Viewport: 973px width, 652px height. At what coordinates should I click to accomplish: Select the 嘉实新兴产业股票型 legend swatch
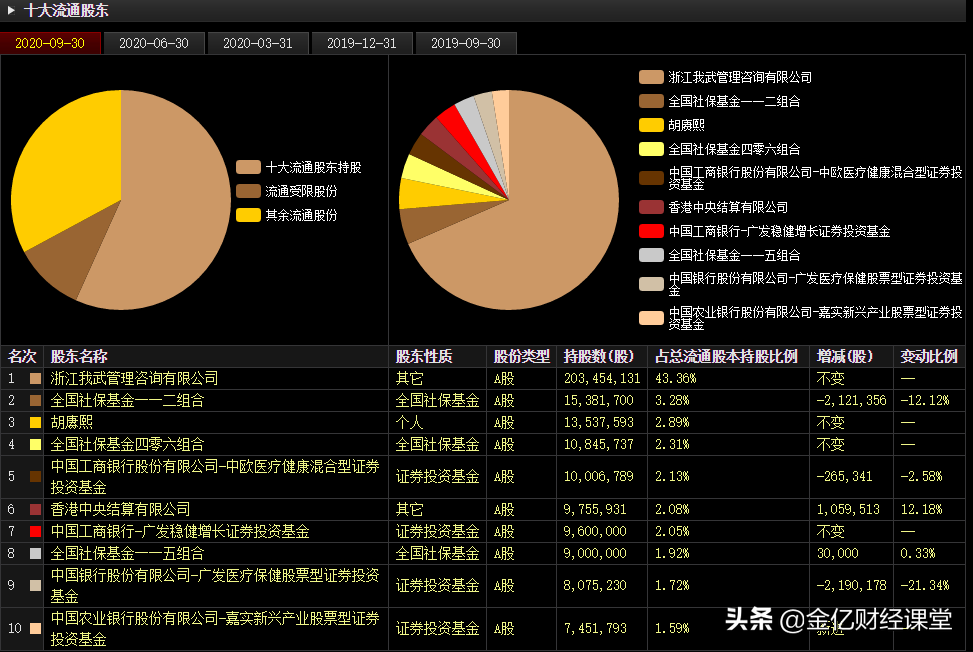click(x=651, y=318)
